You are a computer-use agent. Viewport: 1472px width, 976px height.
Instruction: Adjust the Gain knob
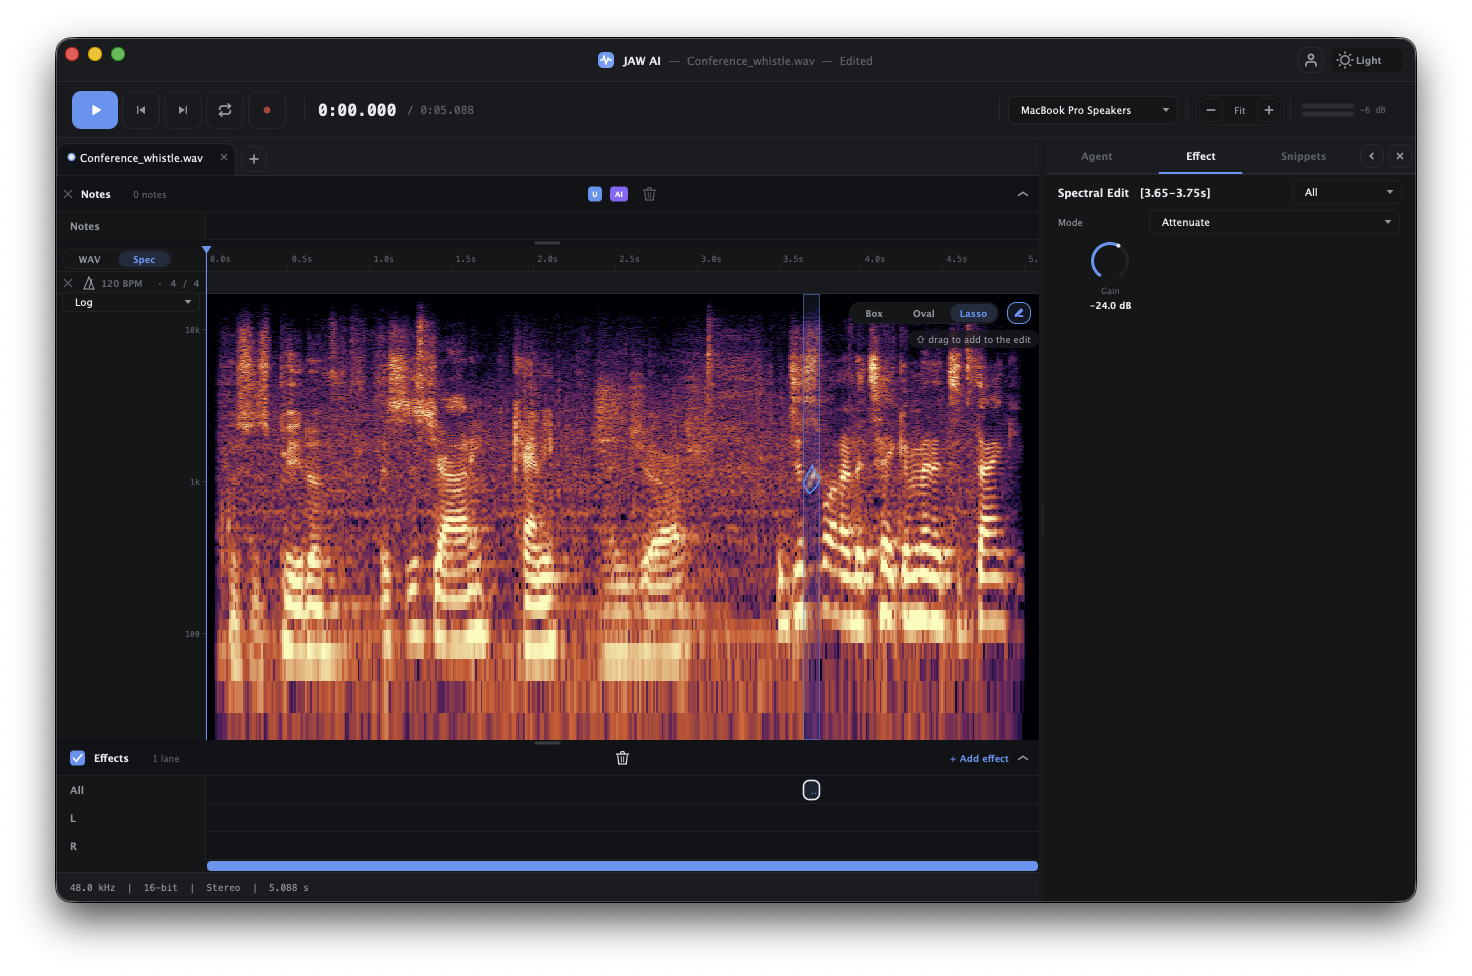pos(1110,261)
